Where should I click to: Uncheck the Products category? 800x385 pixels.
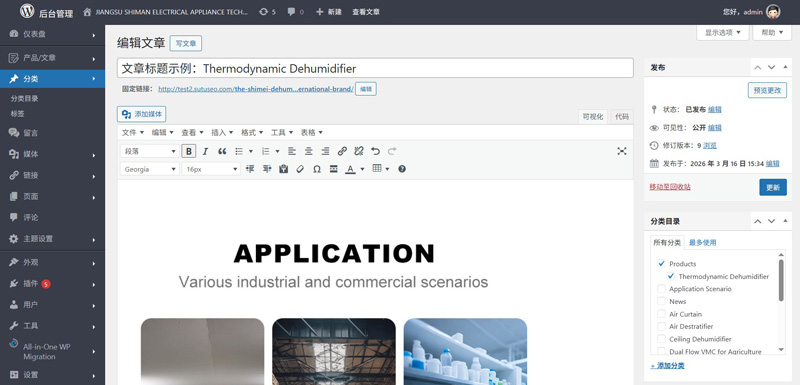[662, 264]
